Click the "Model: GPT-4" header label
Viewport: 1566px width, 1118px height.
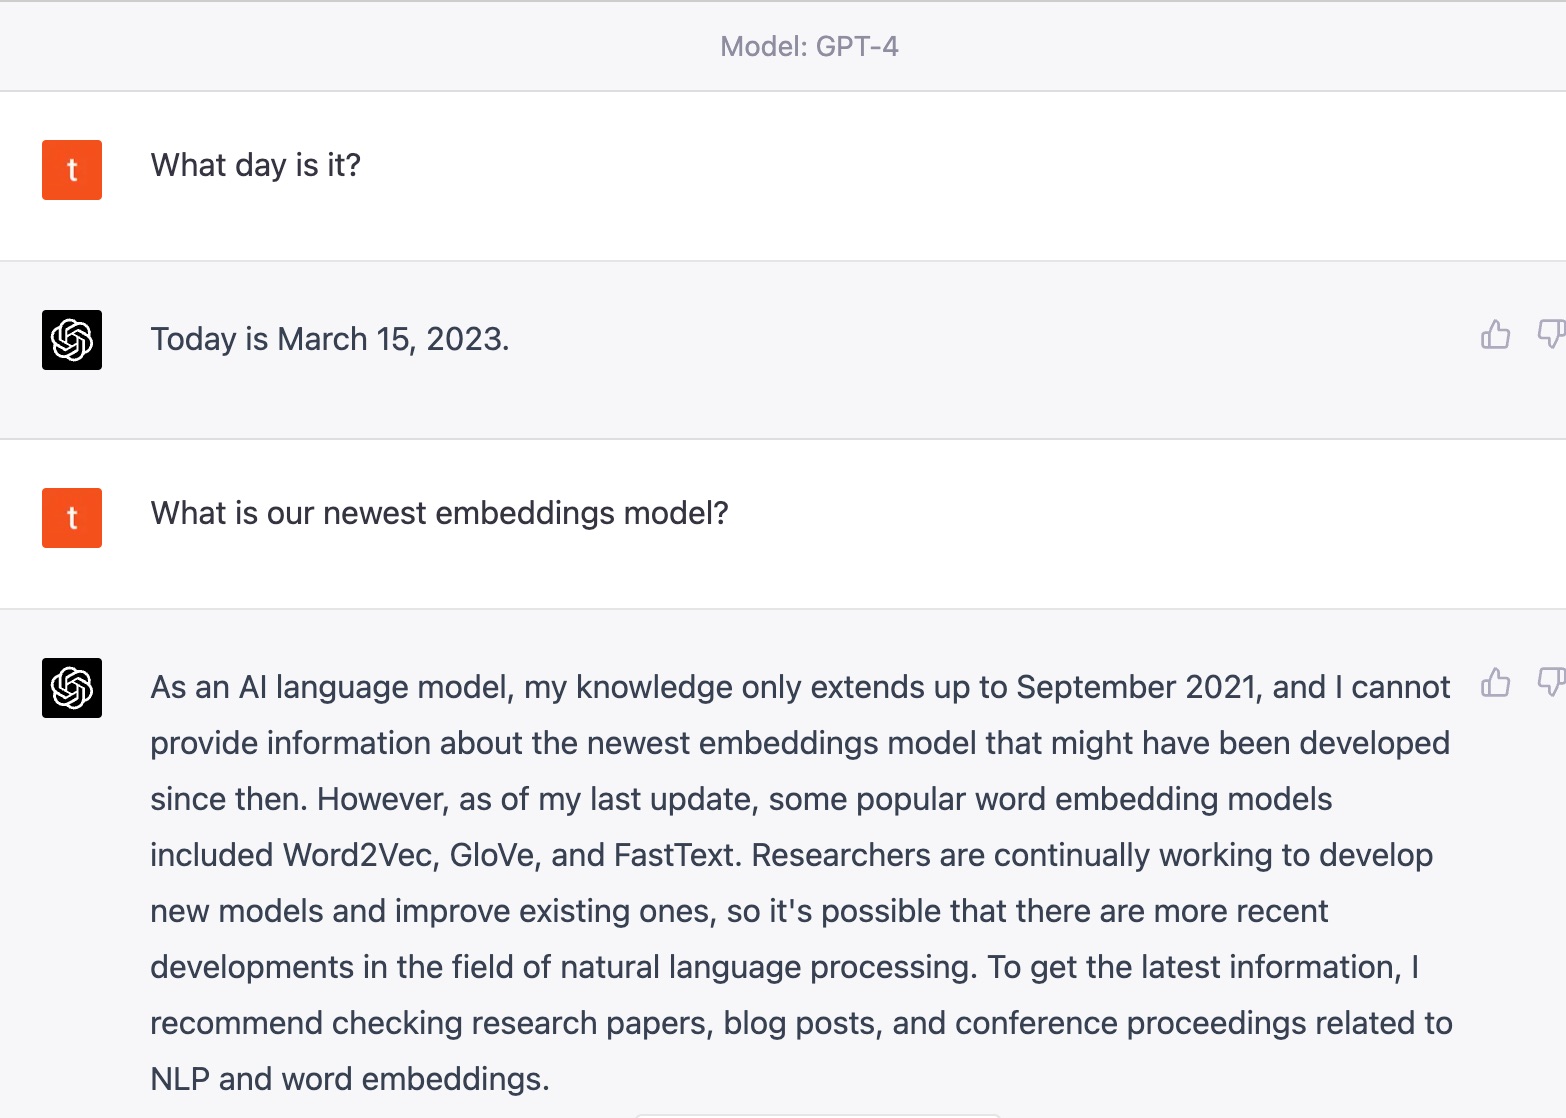click(x=809, y=47)
